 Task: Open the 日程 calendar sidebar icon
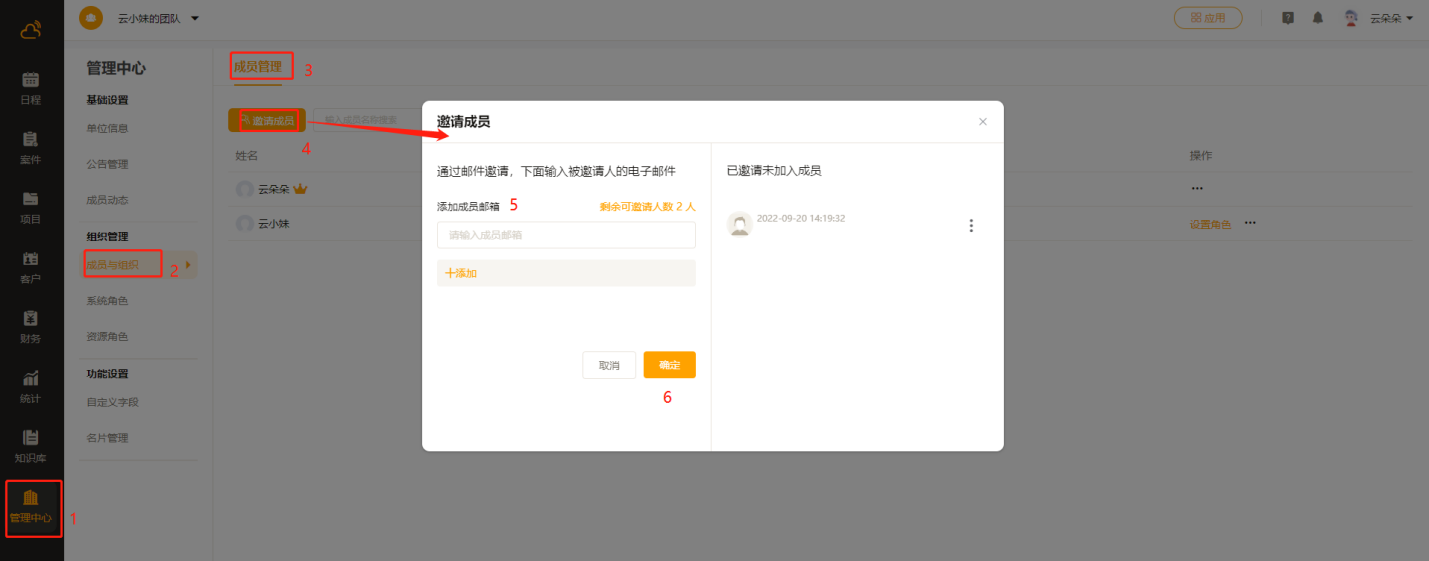pyautogui.click(x=30, y=87)
